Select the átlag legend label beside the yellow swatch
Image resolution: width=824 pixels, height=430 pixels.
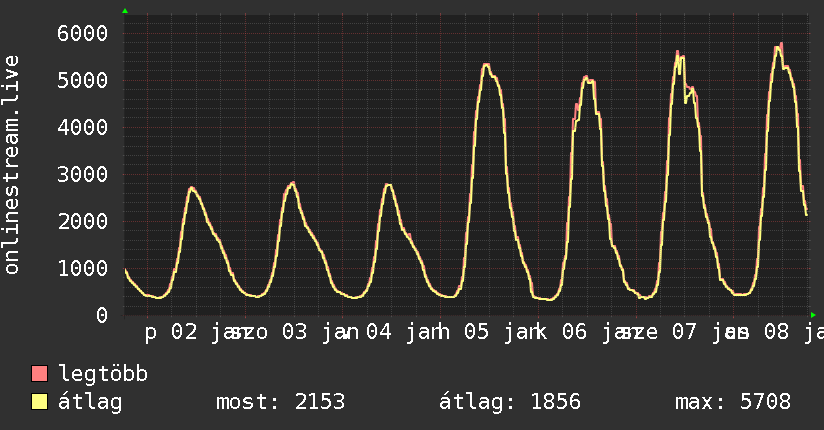click(90, 402)
